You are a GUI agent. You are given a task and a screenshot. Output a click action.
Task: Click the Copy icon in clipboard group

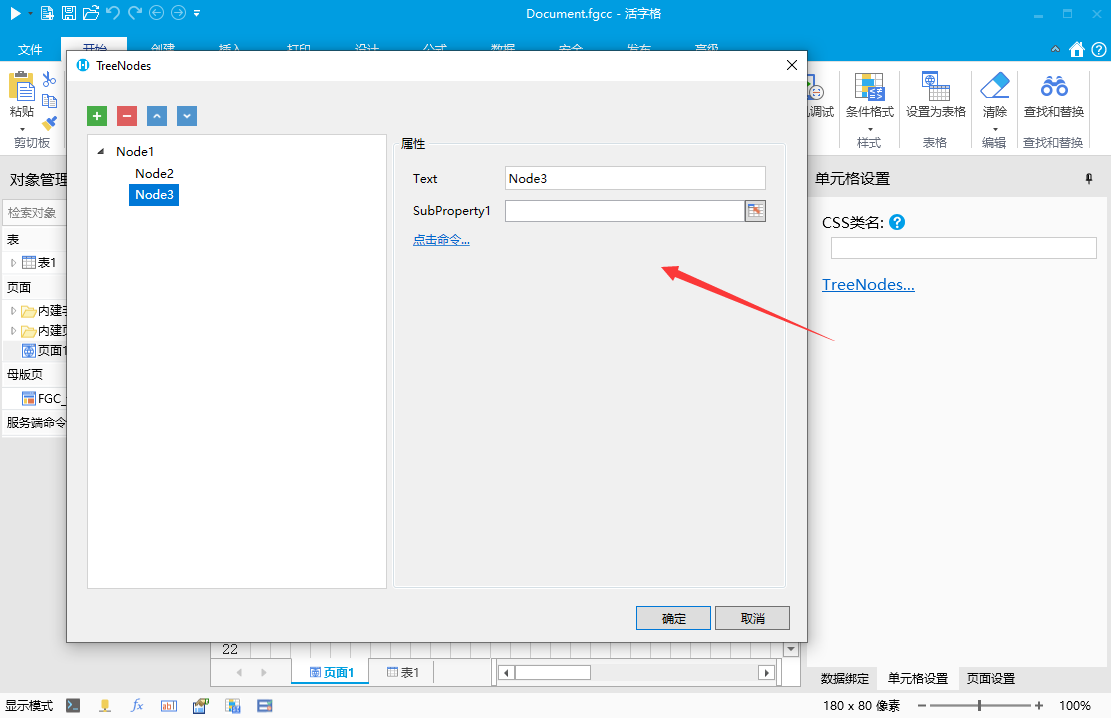point(49,101)
